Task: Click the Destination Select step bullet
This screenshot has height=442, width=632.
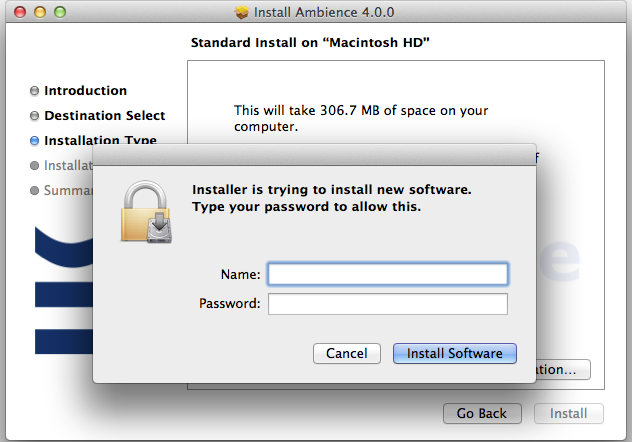Action: (35, 116)
